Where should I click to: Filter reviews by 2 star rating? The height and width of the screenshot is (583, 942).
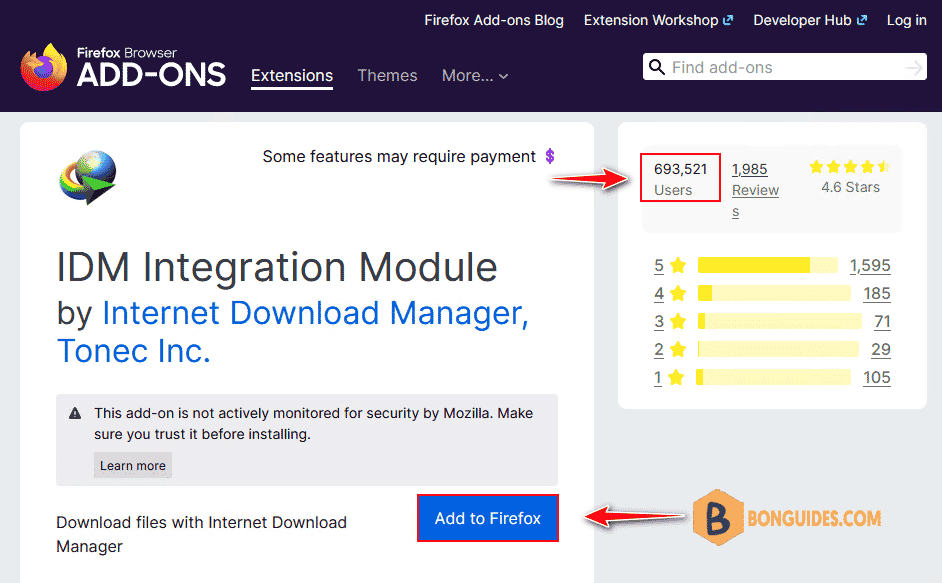(670, 349)
